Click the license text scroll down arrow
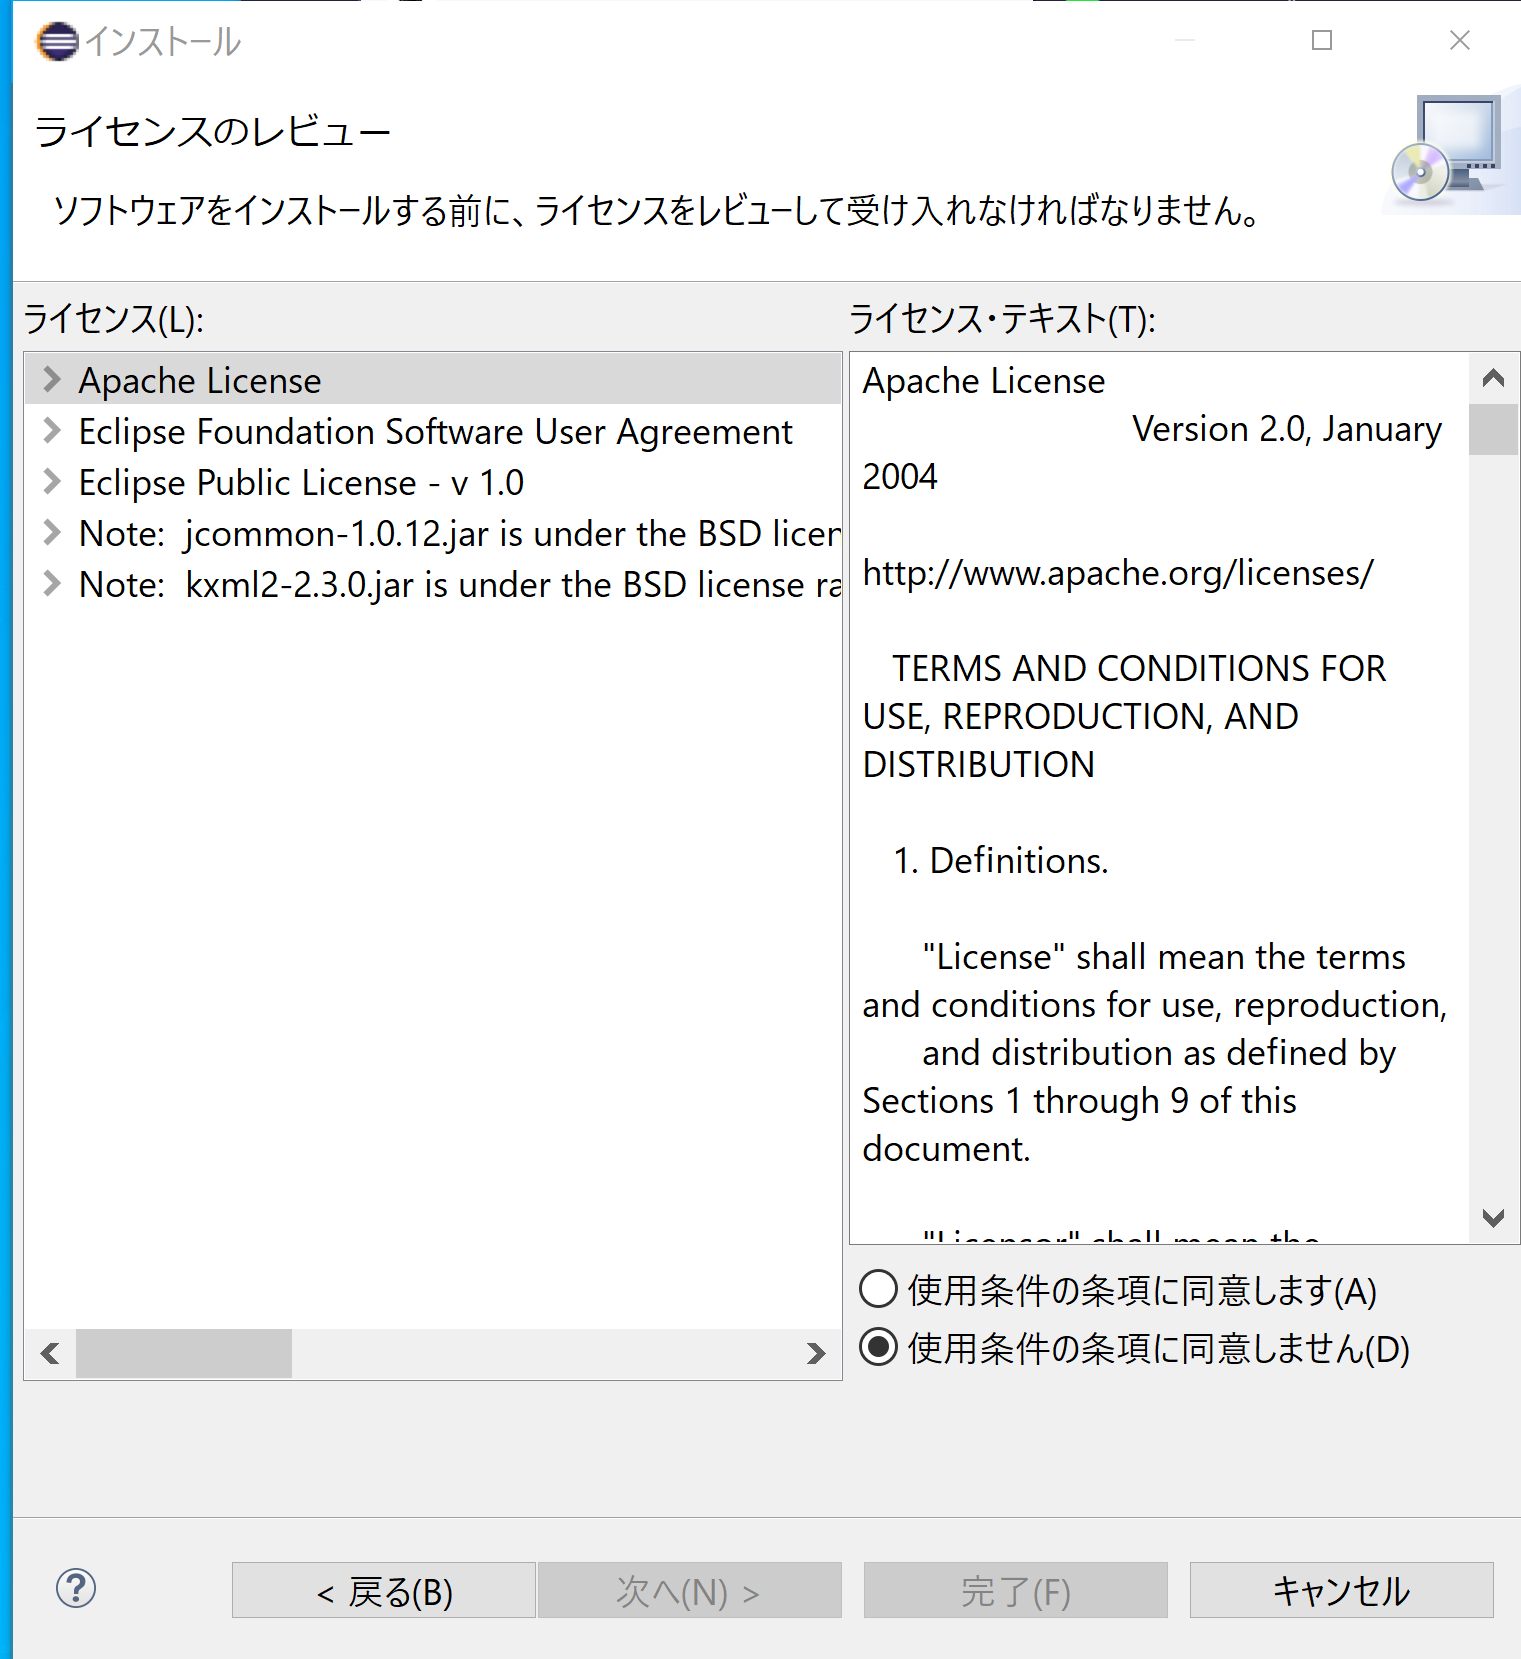Screen dimensions: 1521x1659 point(1493,1218)
